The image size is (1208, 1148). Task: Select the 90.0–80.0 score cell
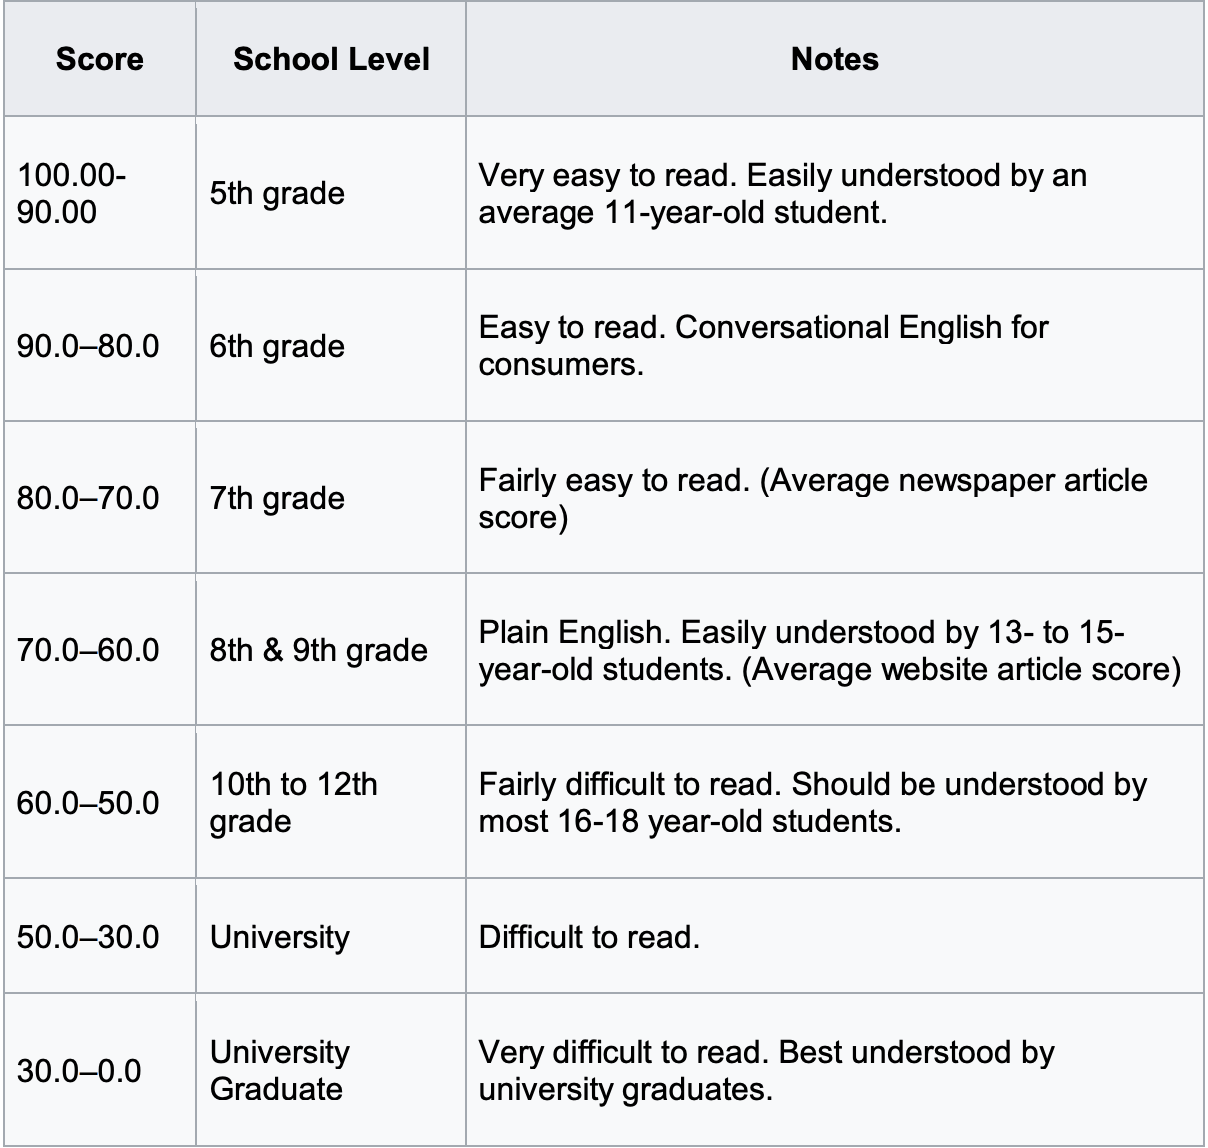point(88,346)
